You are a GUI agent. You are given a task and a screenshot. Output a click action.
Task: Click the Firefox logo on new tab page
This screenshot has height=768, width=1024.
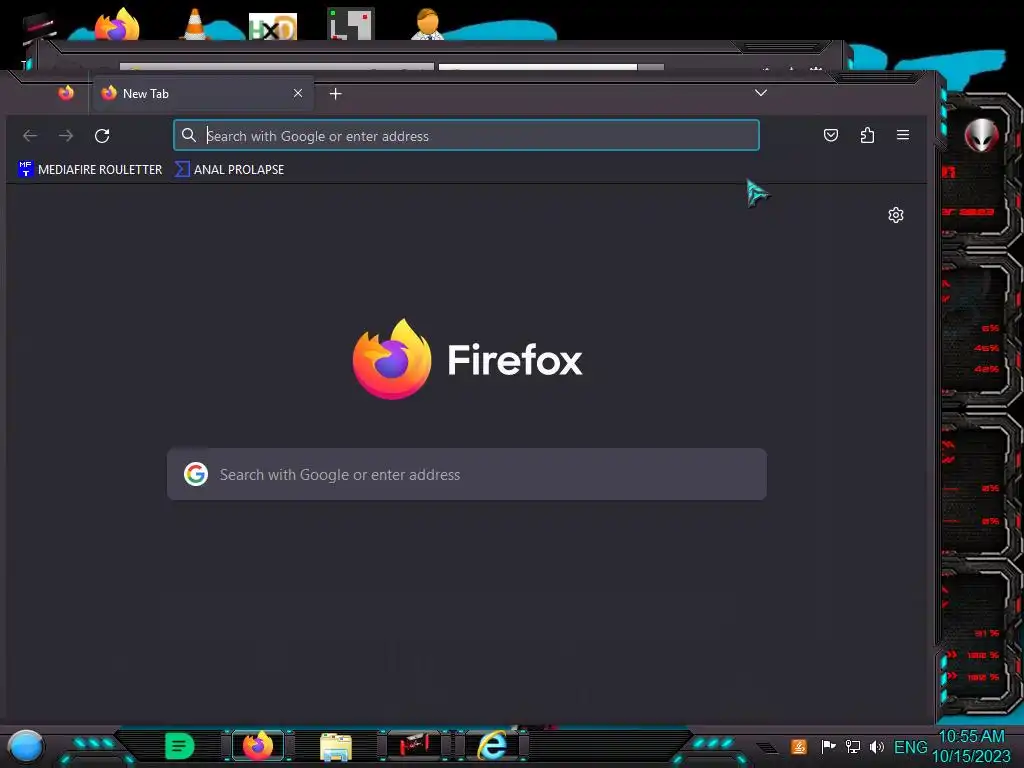(392, 359)
